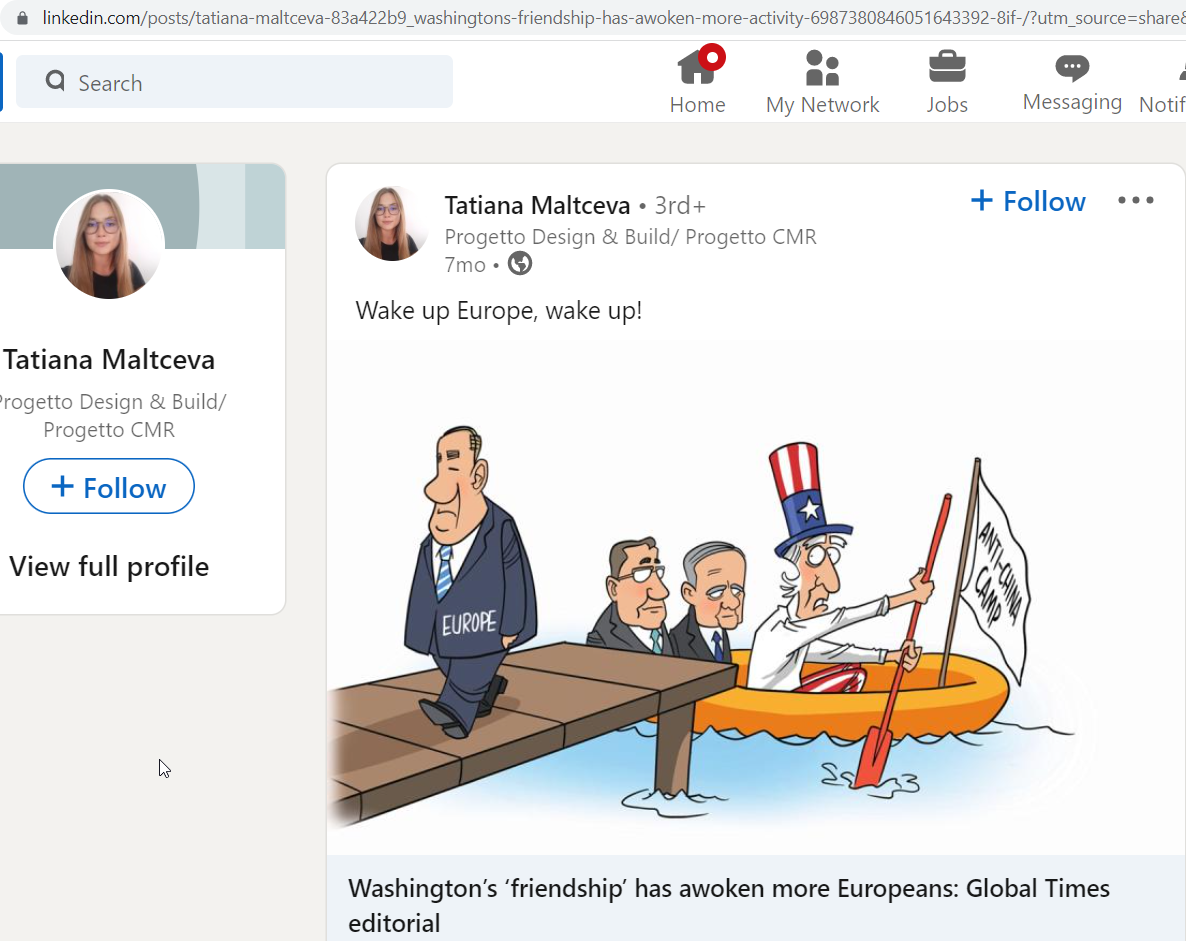Click Tatiana Maltceva's name in the sidebar card
1186x941 pixels.
click(109, 359)
